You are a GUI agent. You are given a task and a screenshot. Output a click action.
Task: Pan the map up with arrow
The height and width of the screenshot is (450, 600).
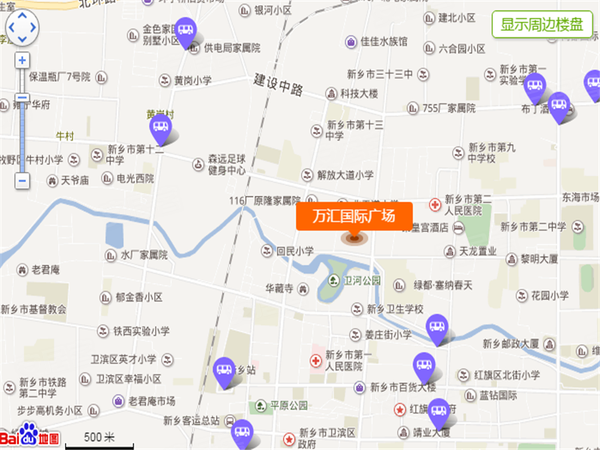point(22,15)
